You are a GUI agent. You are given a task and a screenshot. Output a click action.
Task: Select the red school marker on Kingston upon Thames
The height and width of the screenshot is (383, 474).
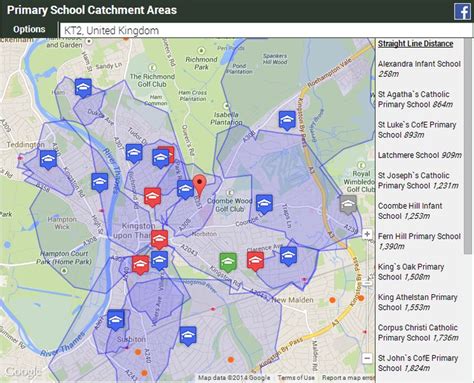tap(159, 239)
